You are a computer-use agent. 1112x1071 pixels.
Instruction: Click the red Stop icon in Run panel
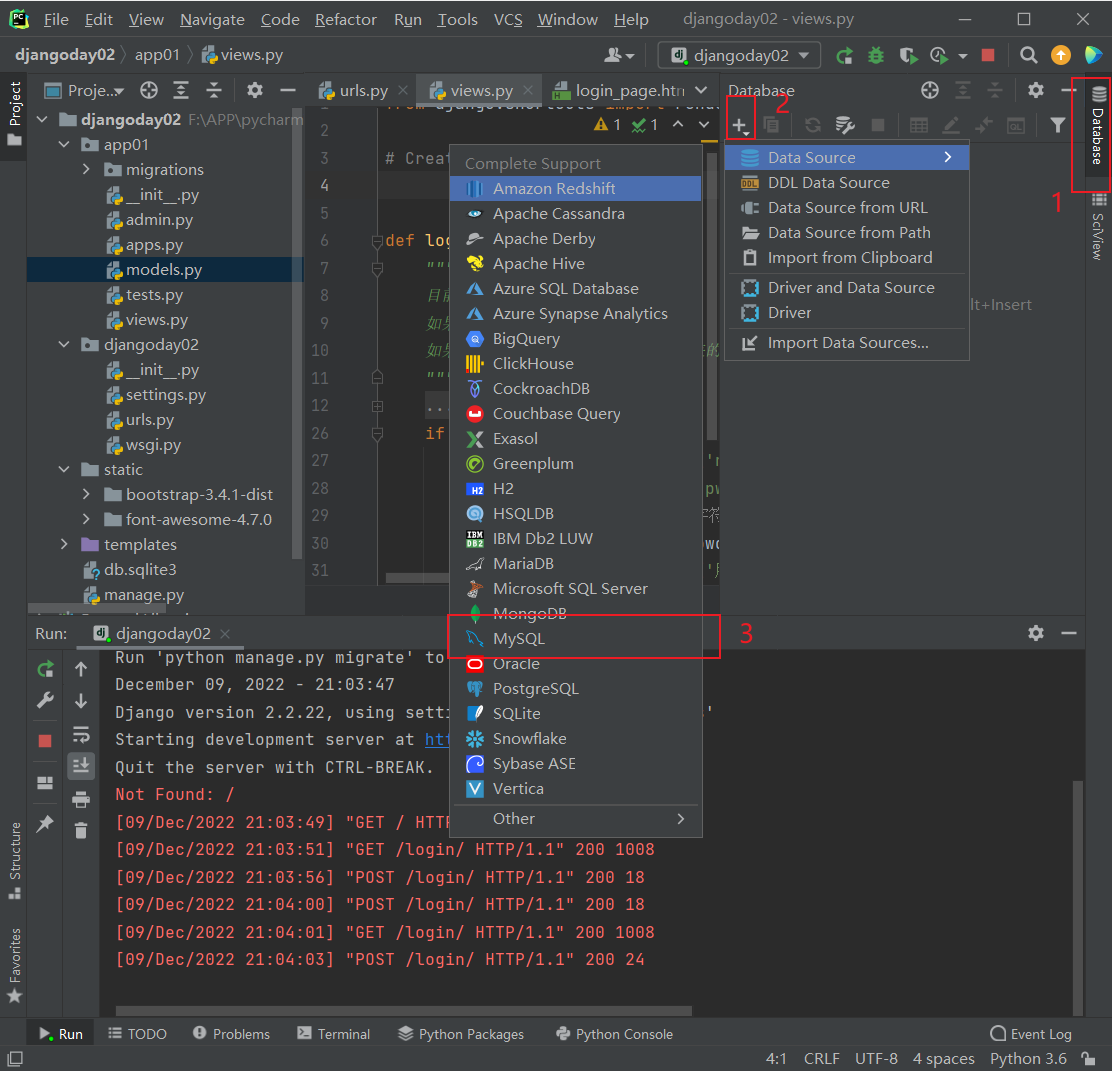45,741
